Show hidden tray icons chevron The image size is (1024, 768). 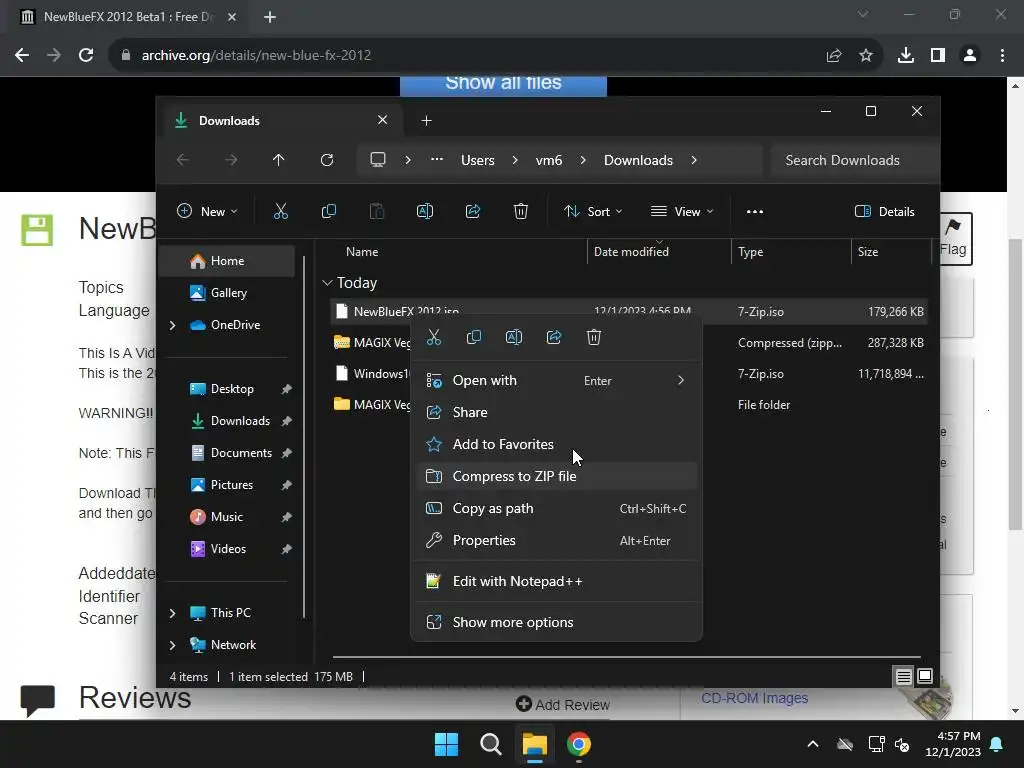coord(813,744)
